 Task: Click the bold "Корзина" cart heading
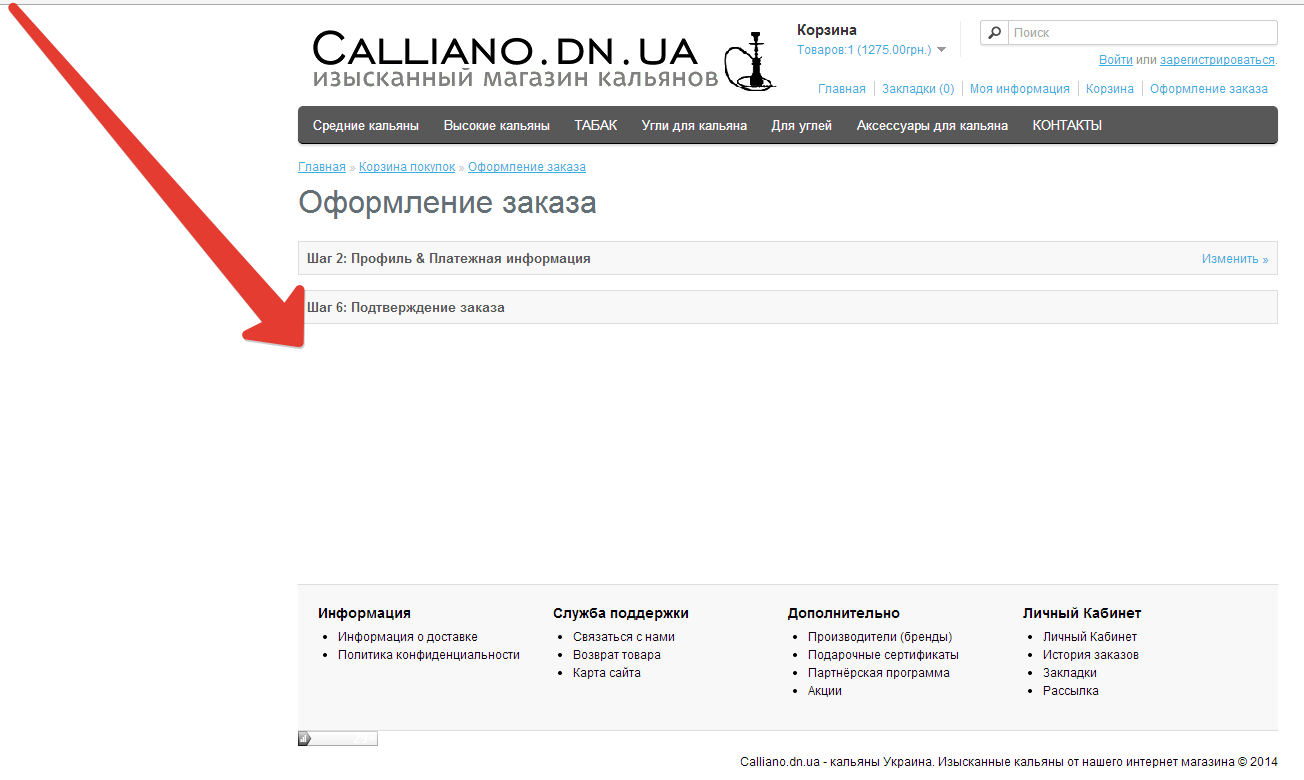coord(827,30)
